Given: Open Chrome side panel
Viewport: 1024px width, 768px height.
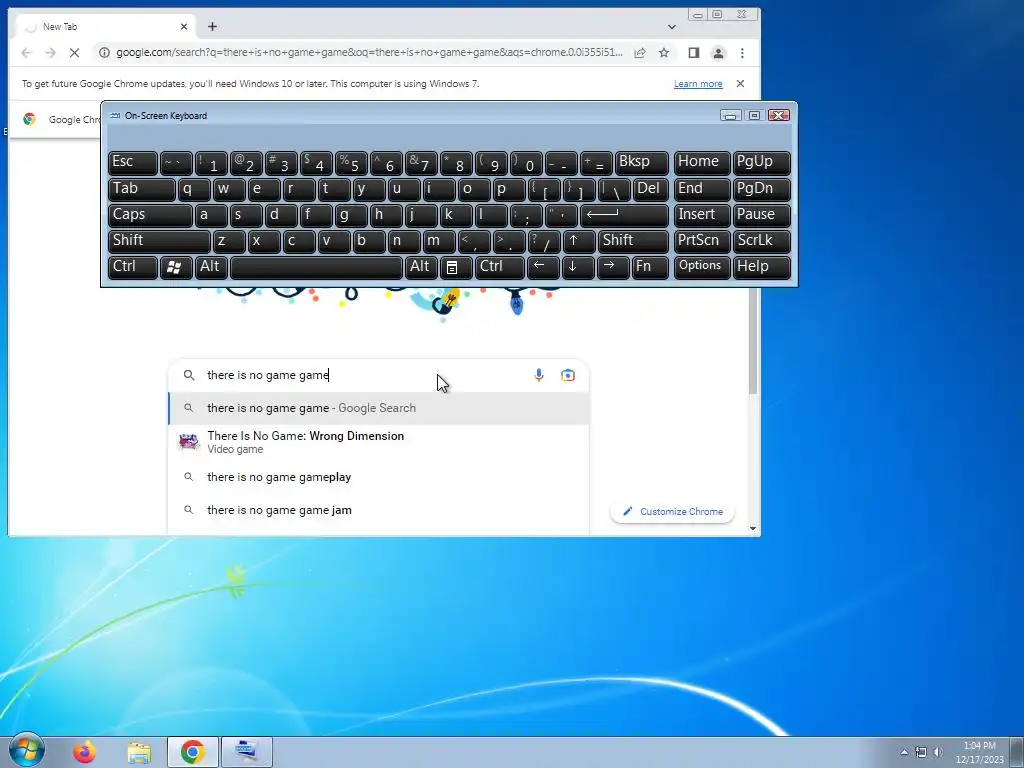Looking at the screenshot, I should pos(694,53).
